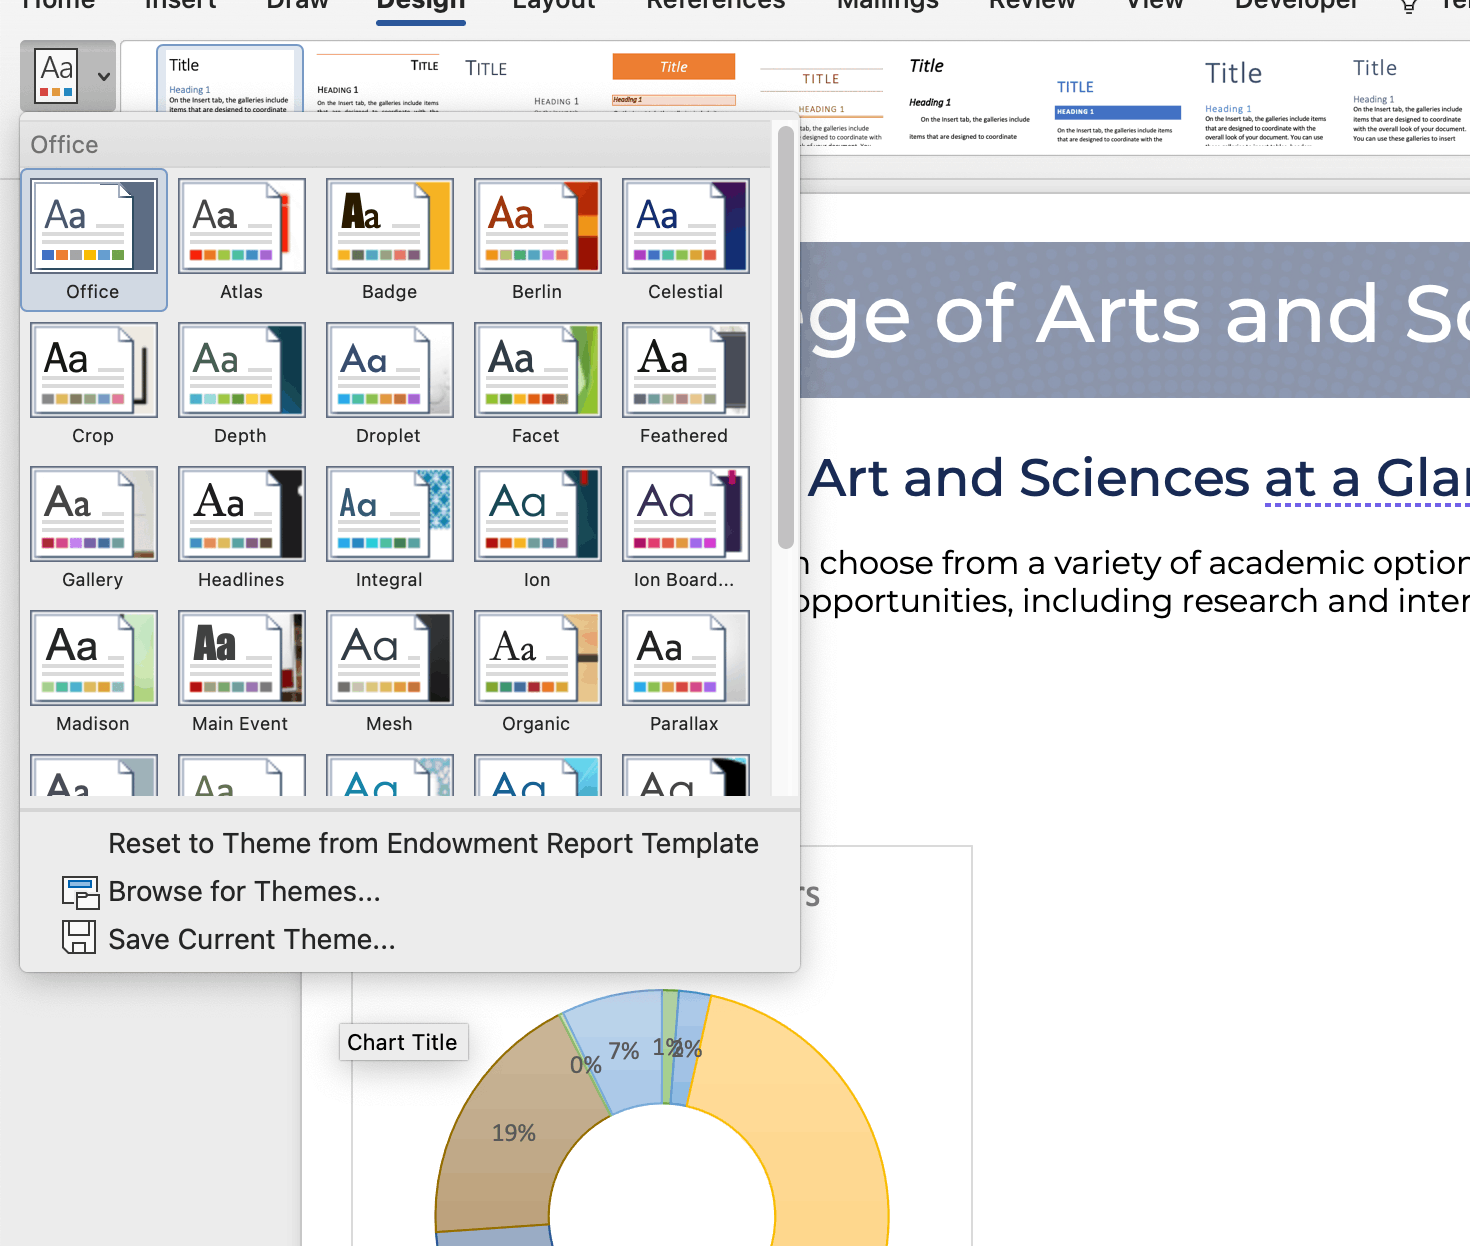Apply first style set with blue Heading 1
The width and height of the screenshot is (1470, 1246).
click(x=230, y=80)
